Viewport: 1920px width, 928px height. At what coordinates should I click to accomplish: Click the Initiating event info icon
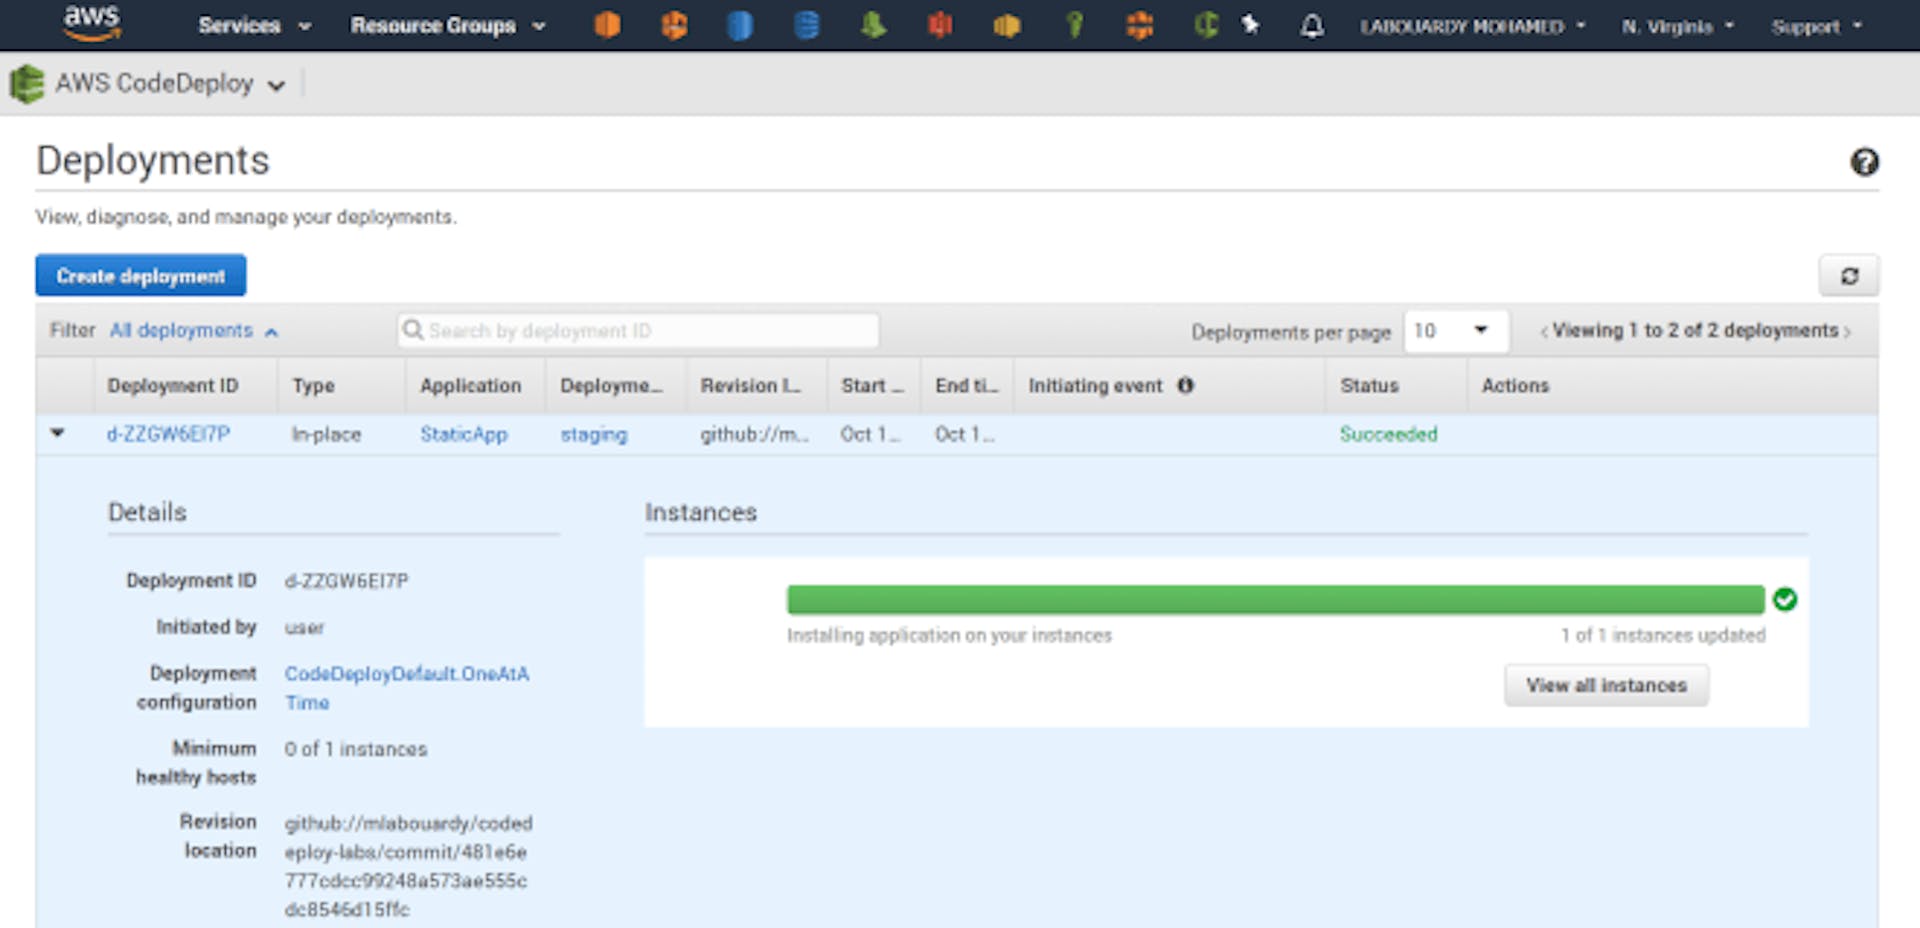1185,385
